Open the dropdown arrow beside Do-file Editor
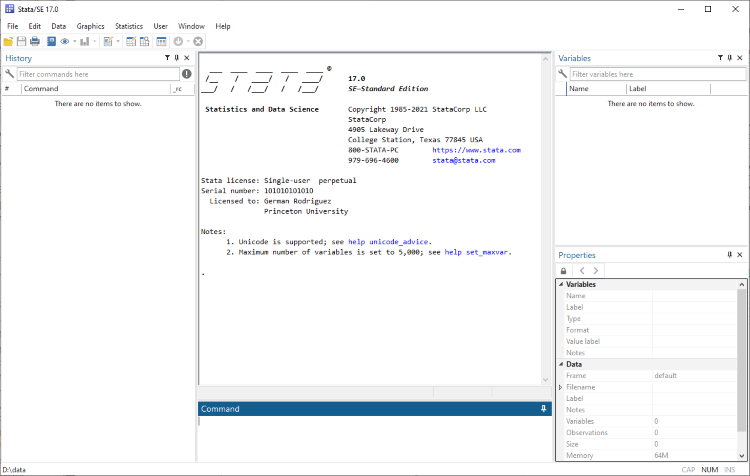750x476 pixels. [x=118, y=42]
